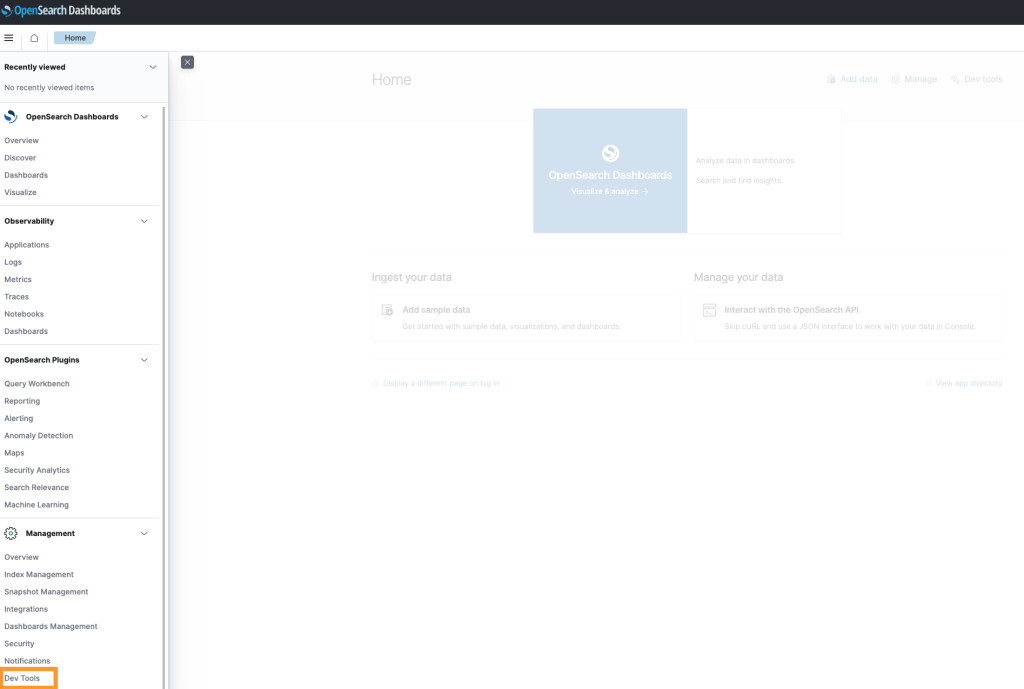Click the Add data icon at the top right
1024x689 pixels.
pos(831,79)
